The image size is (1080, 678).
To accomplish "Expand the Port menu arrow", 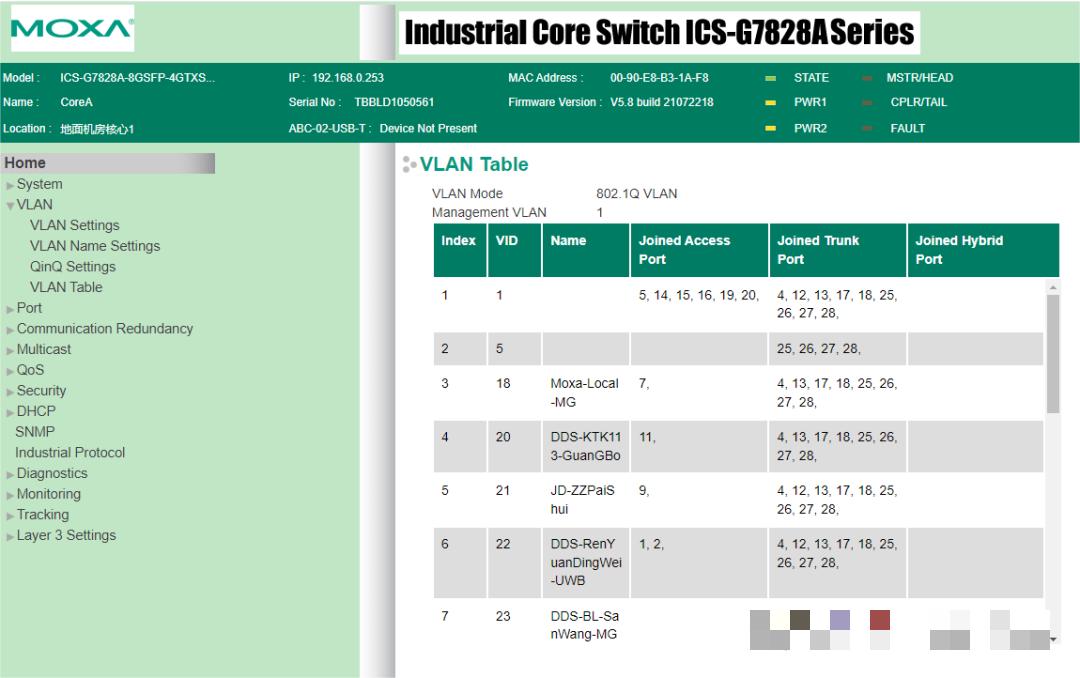I will pyautogui.click(x=10, y=309).
